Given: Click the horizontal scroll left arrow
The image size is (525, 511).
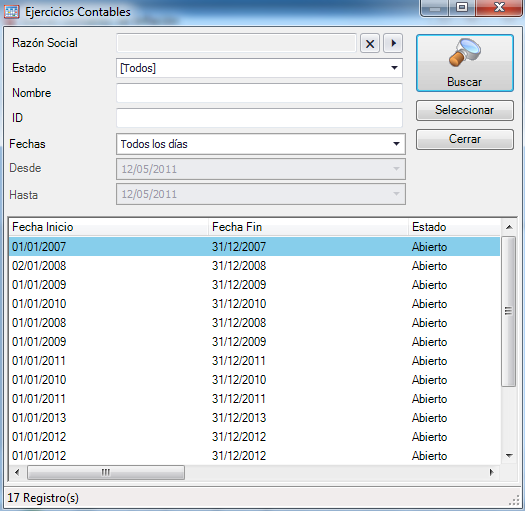Looking at the screenshot, I should coord(17,472).
